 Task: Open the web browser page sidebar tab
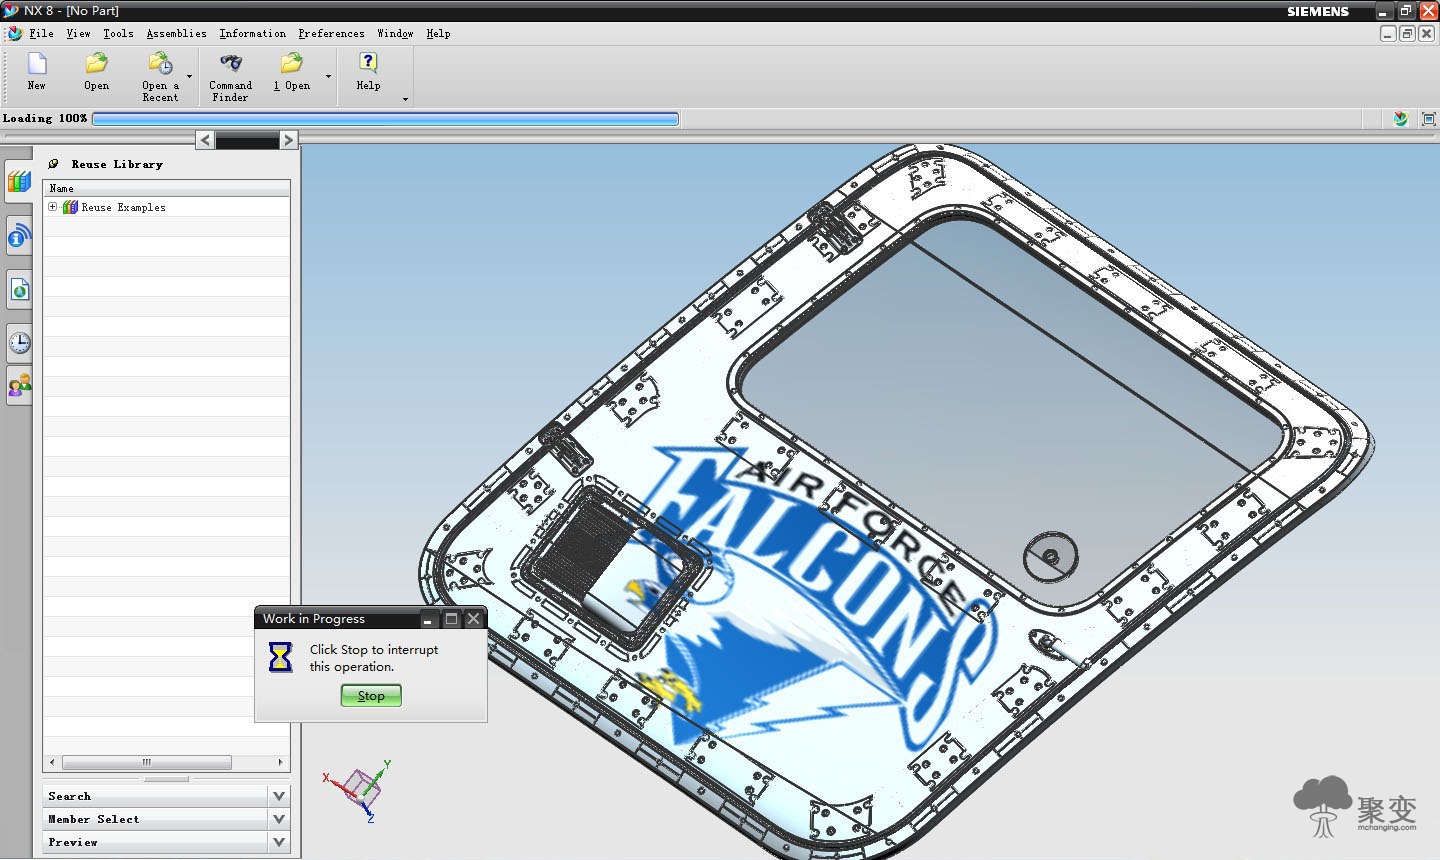coord(19,290)
